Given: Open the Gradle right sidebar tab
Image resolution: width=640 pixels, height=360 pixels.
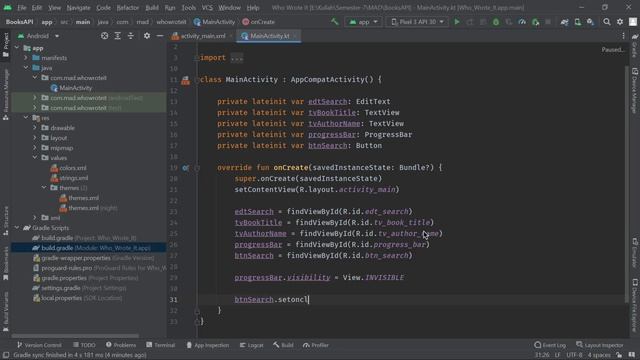Looking at the screenshot, I should 635,46.
